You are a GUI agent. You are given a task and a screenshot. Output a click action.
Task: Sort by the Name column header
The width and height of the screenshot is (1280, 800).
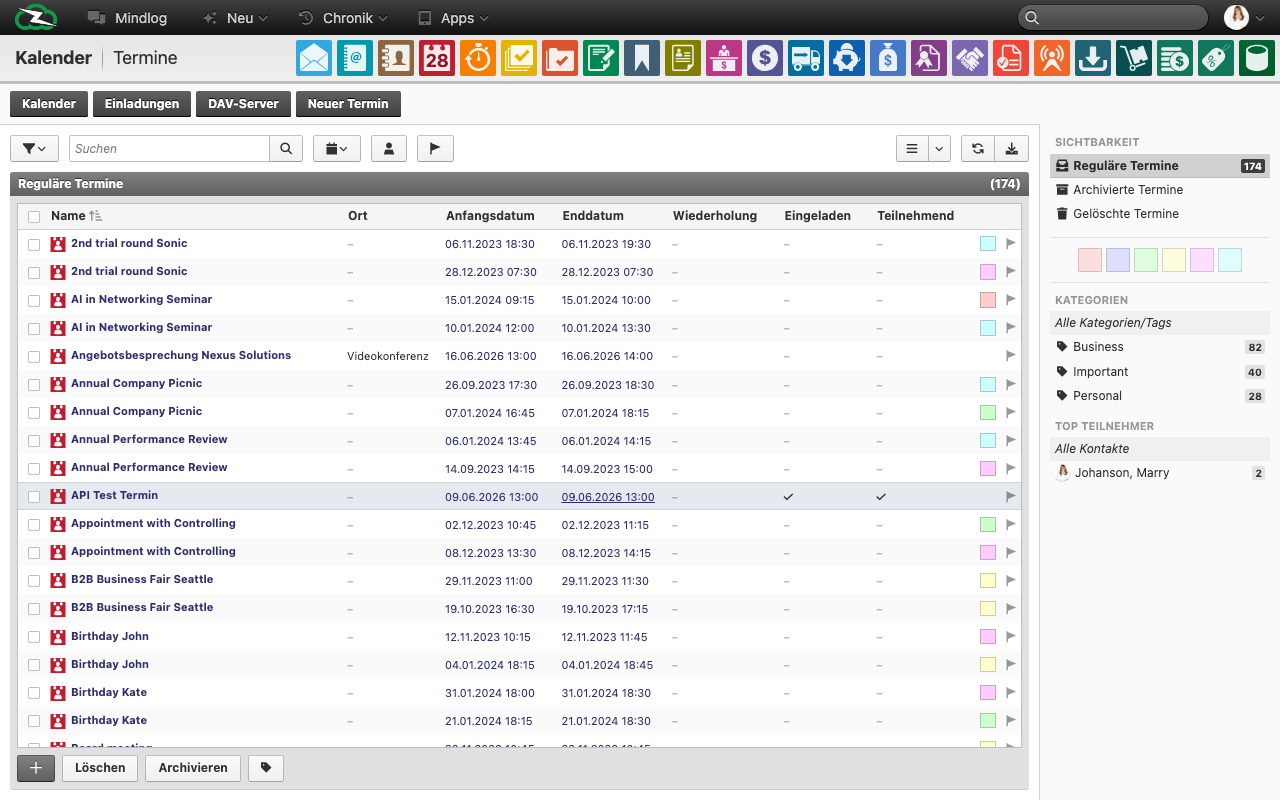click(68, 216)
